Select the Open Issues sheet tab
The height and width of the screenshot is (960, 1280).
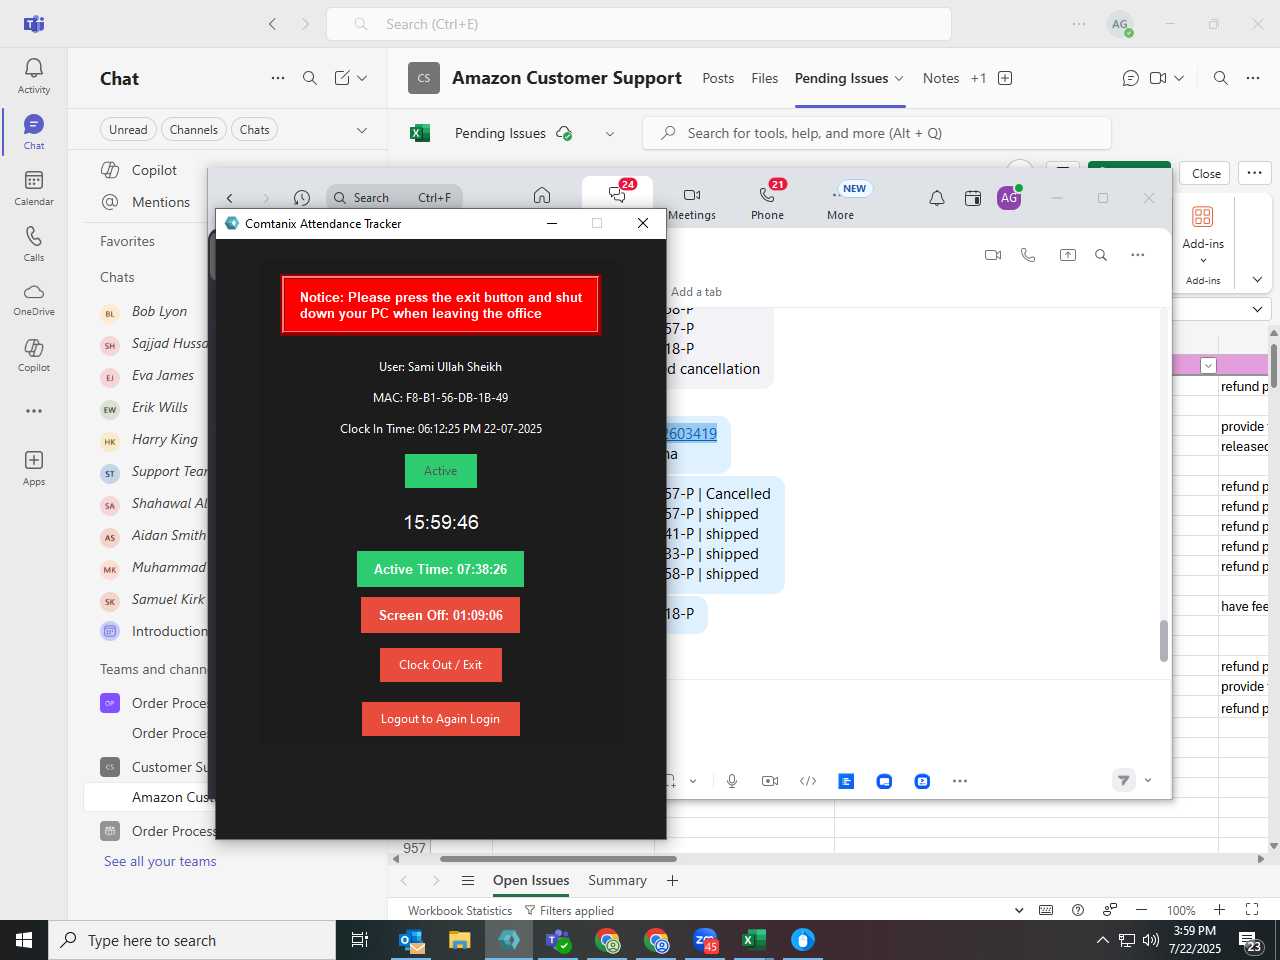[x=531, y=880]
